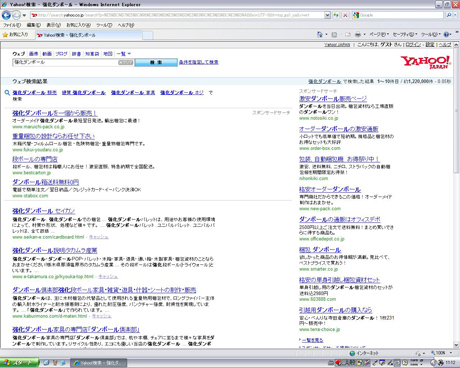
Task: Open the ダンボールの通販はオフィスデポ sidebar ad
Action: coord(340,219)
